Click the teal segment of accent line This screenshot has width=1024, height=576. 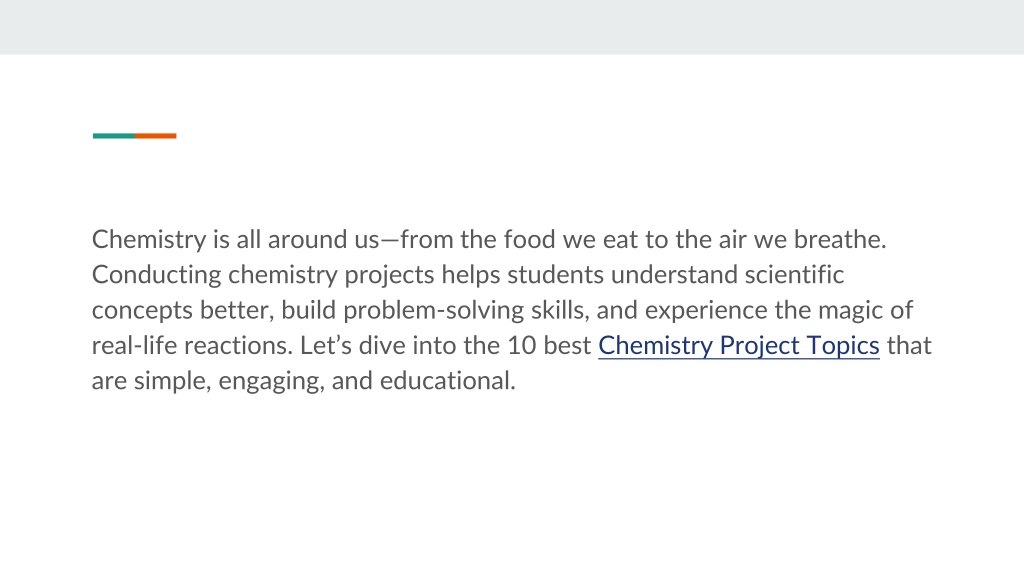[x=114, y=136]
